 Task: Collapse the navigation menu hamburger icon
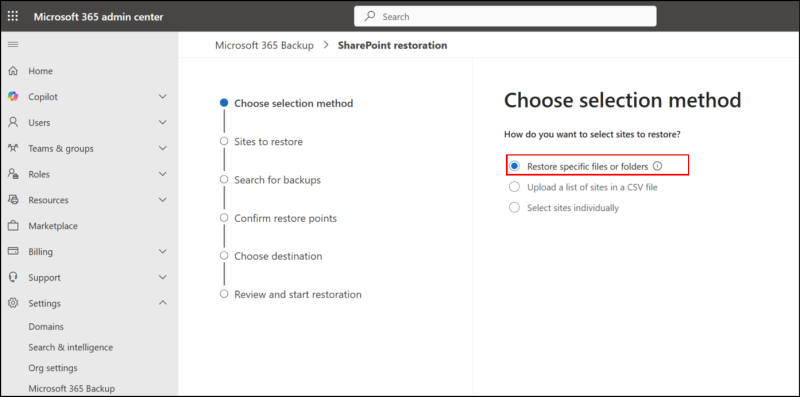13,44
